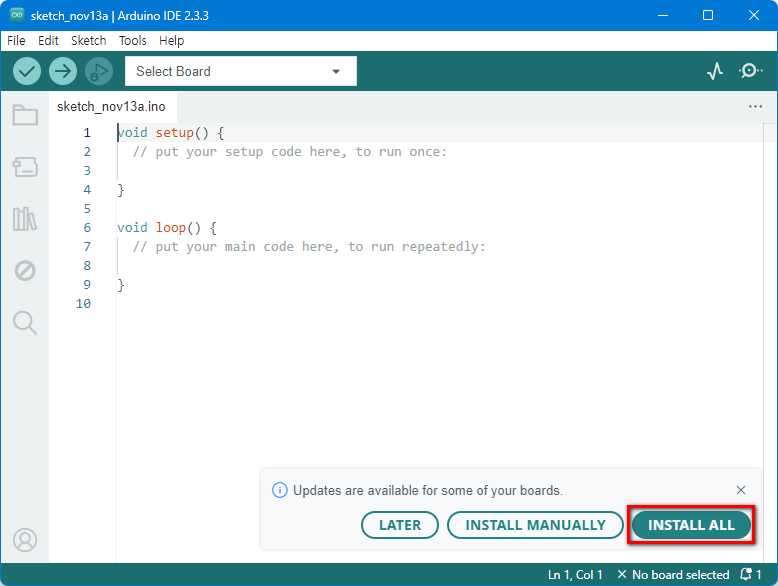Open the File menu
The width and height of the screenshot is (778, 586).
coord(16,41)
